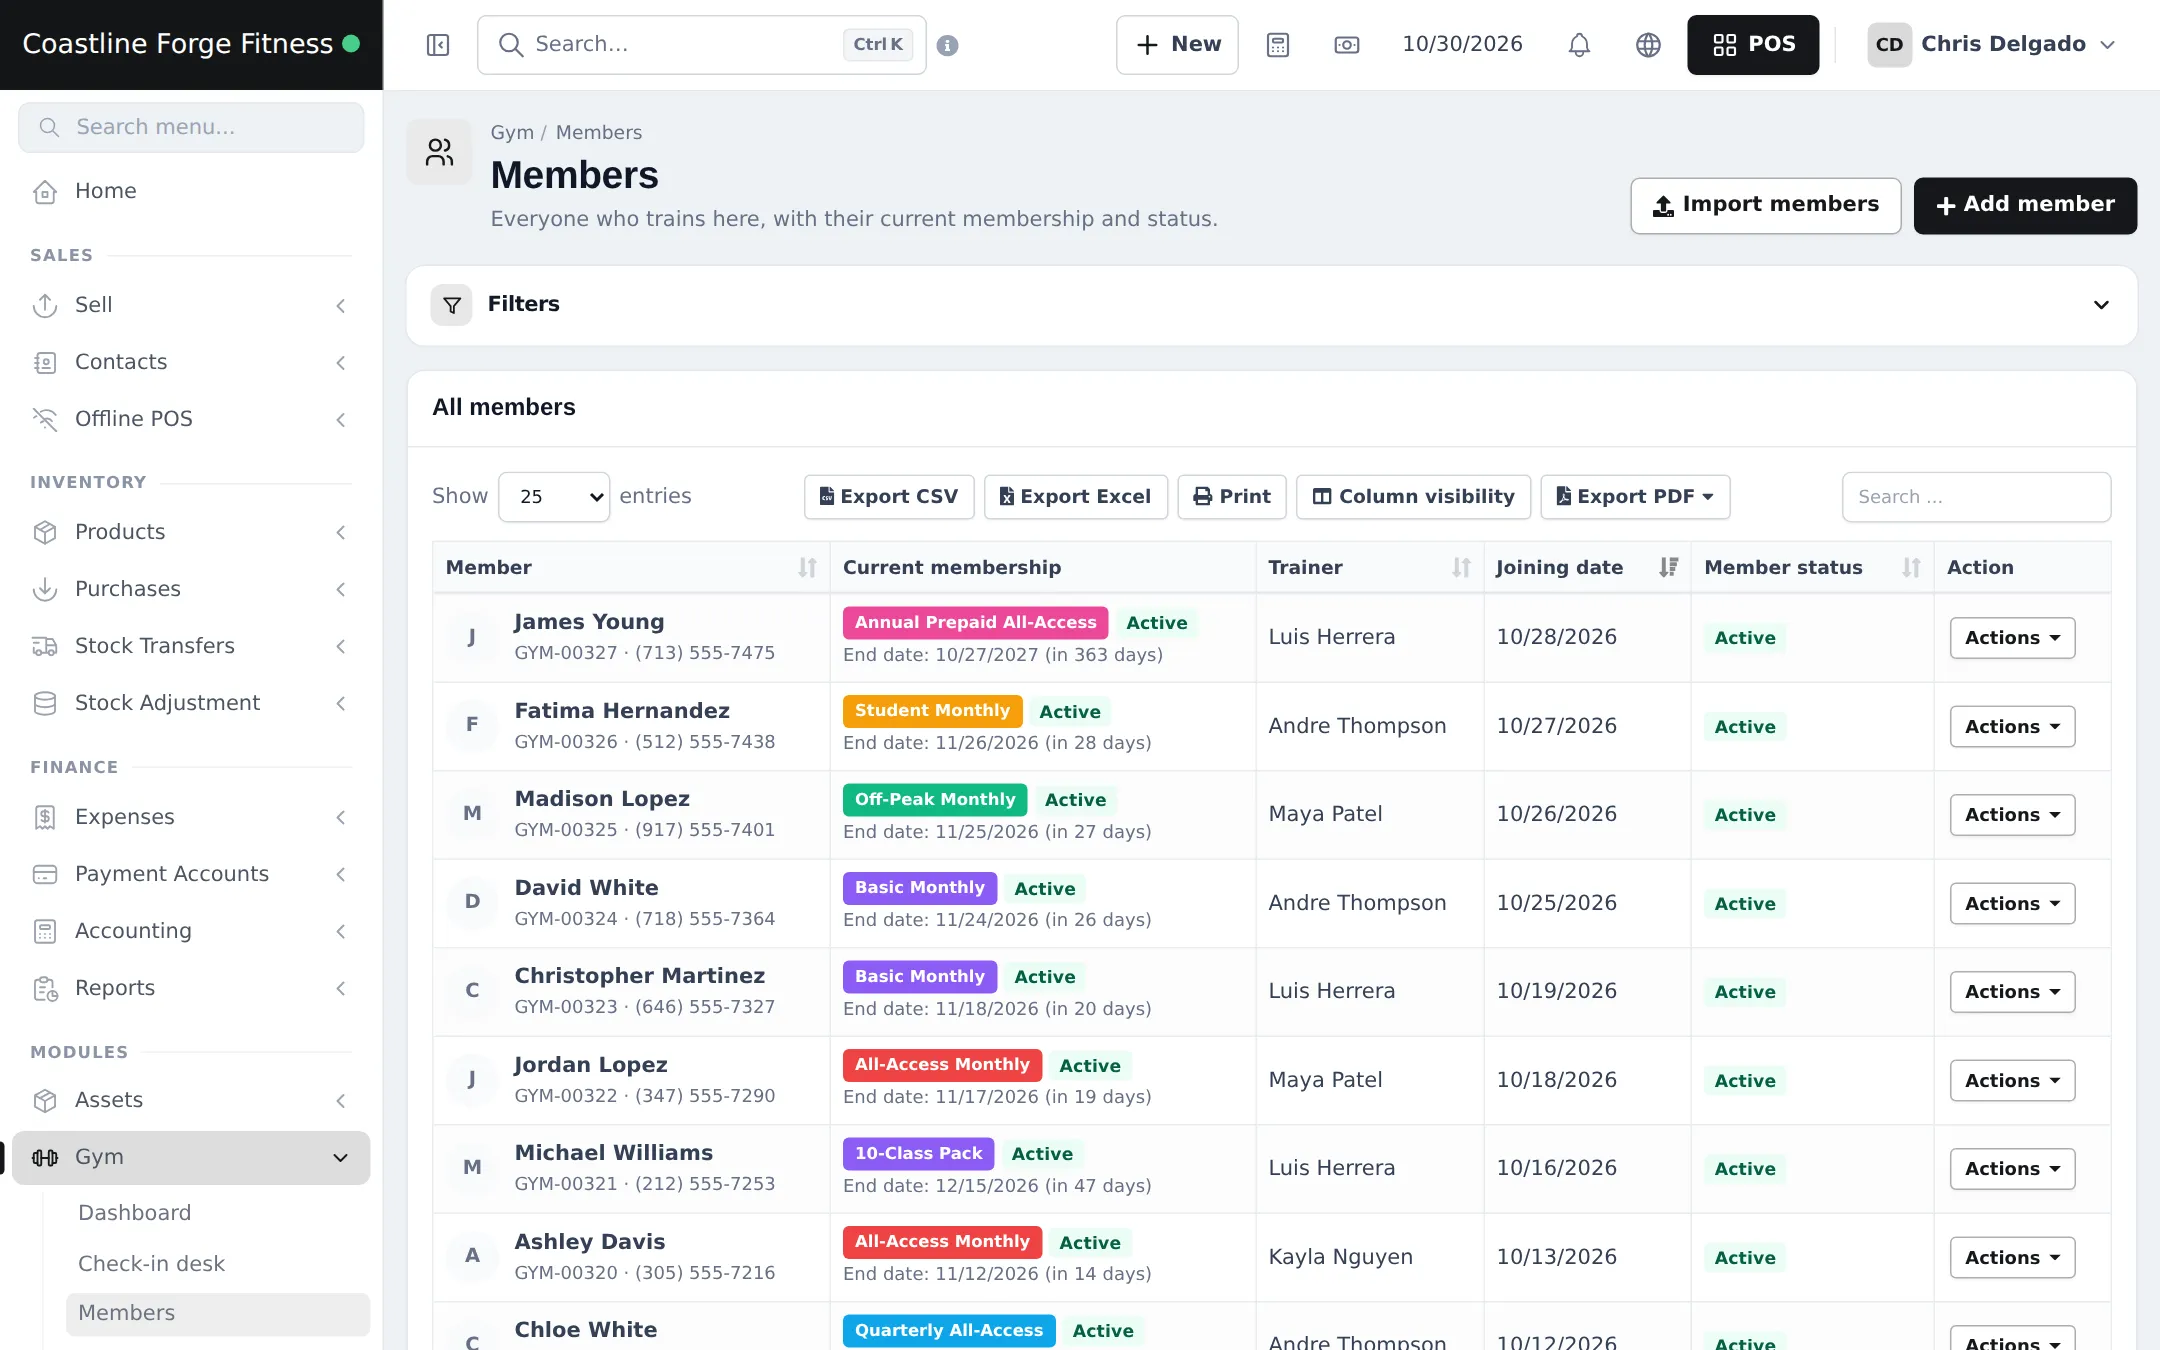
Task: Sort by Joining date column
Action: (x=1587, y=568)
